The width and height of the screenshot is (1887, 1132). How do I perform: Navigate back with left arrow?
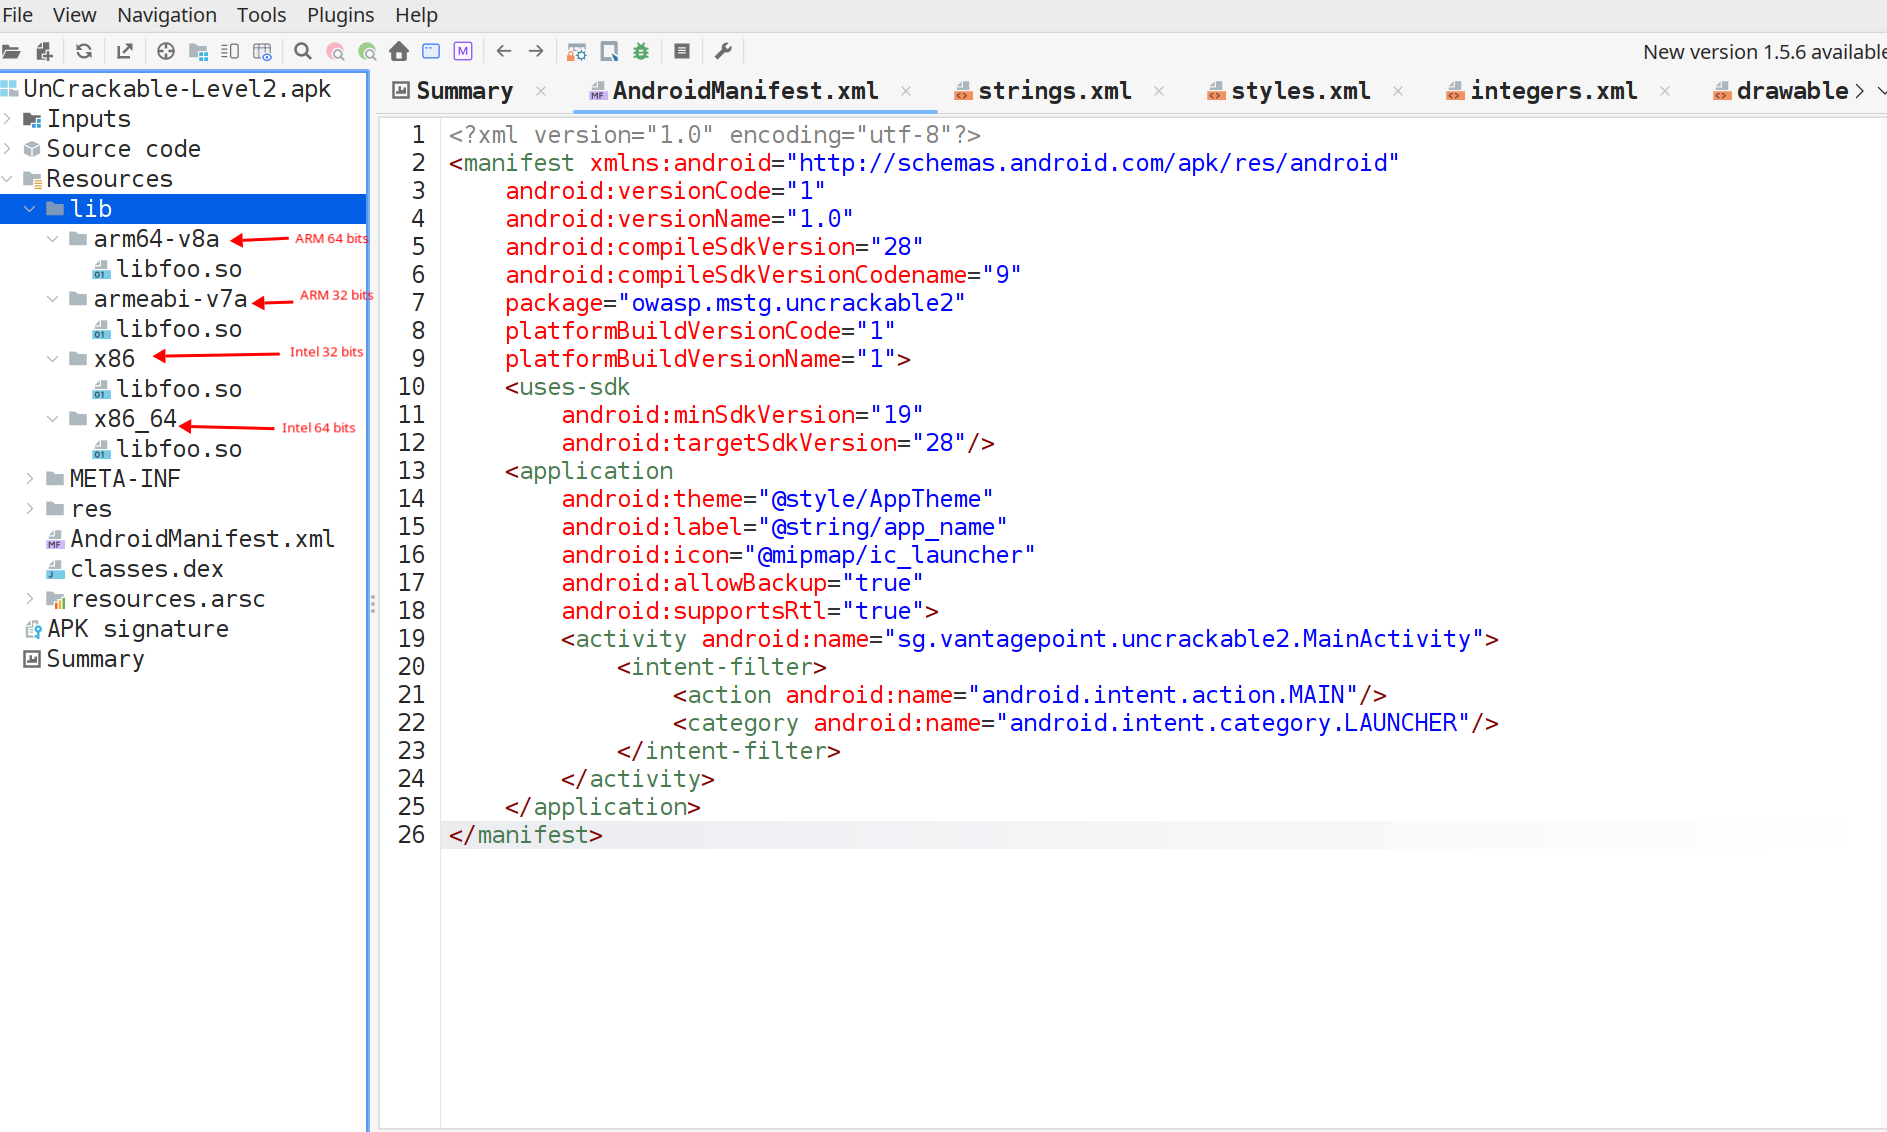(x=504, y=51)
